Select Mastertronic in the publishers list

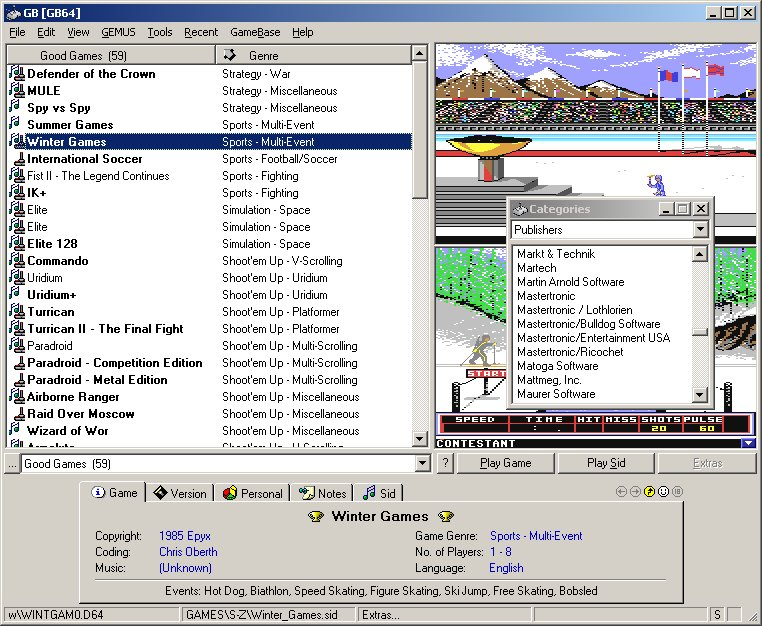point(546,296)
